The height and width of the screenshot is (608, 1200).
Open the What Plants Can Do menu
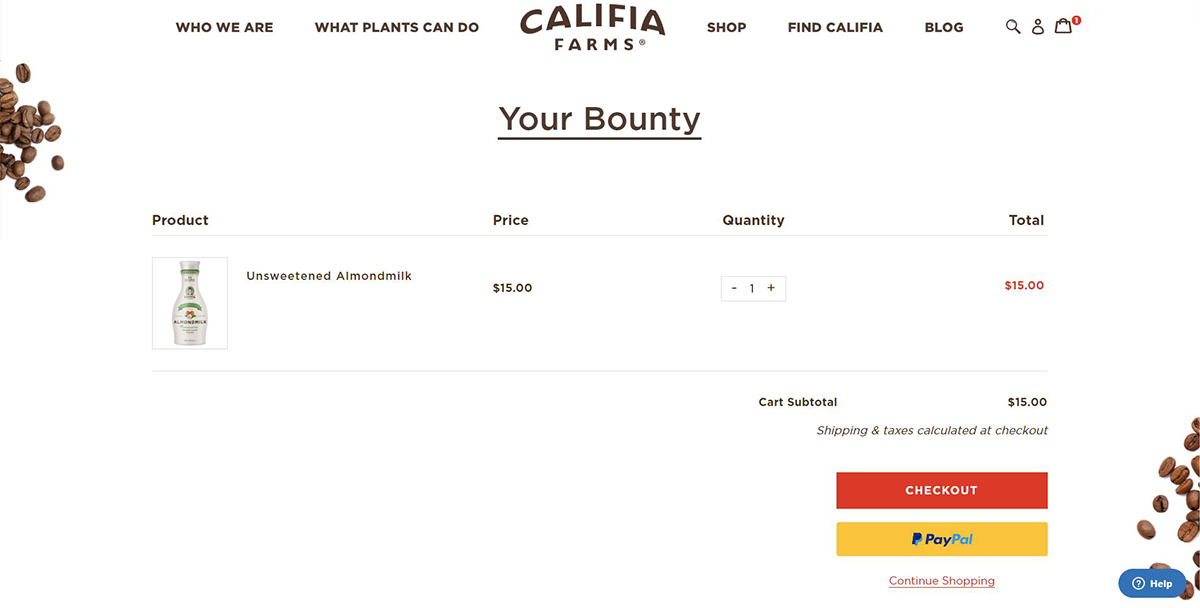tap(397, 27)
